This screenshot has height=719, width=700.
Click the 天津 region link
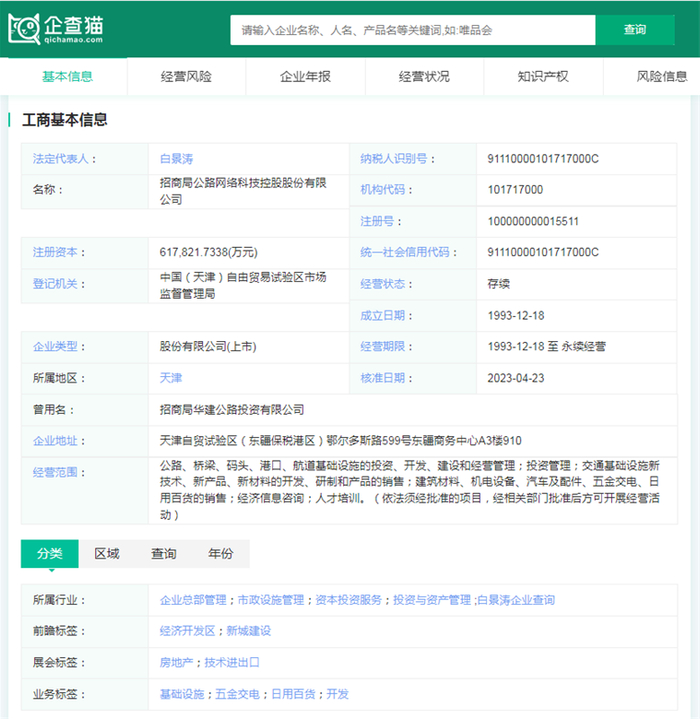171,378
